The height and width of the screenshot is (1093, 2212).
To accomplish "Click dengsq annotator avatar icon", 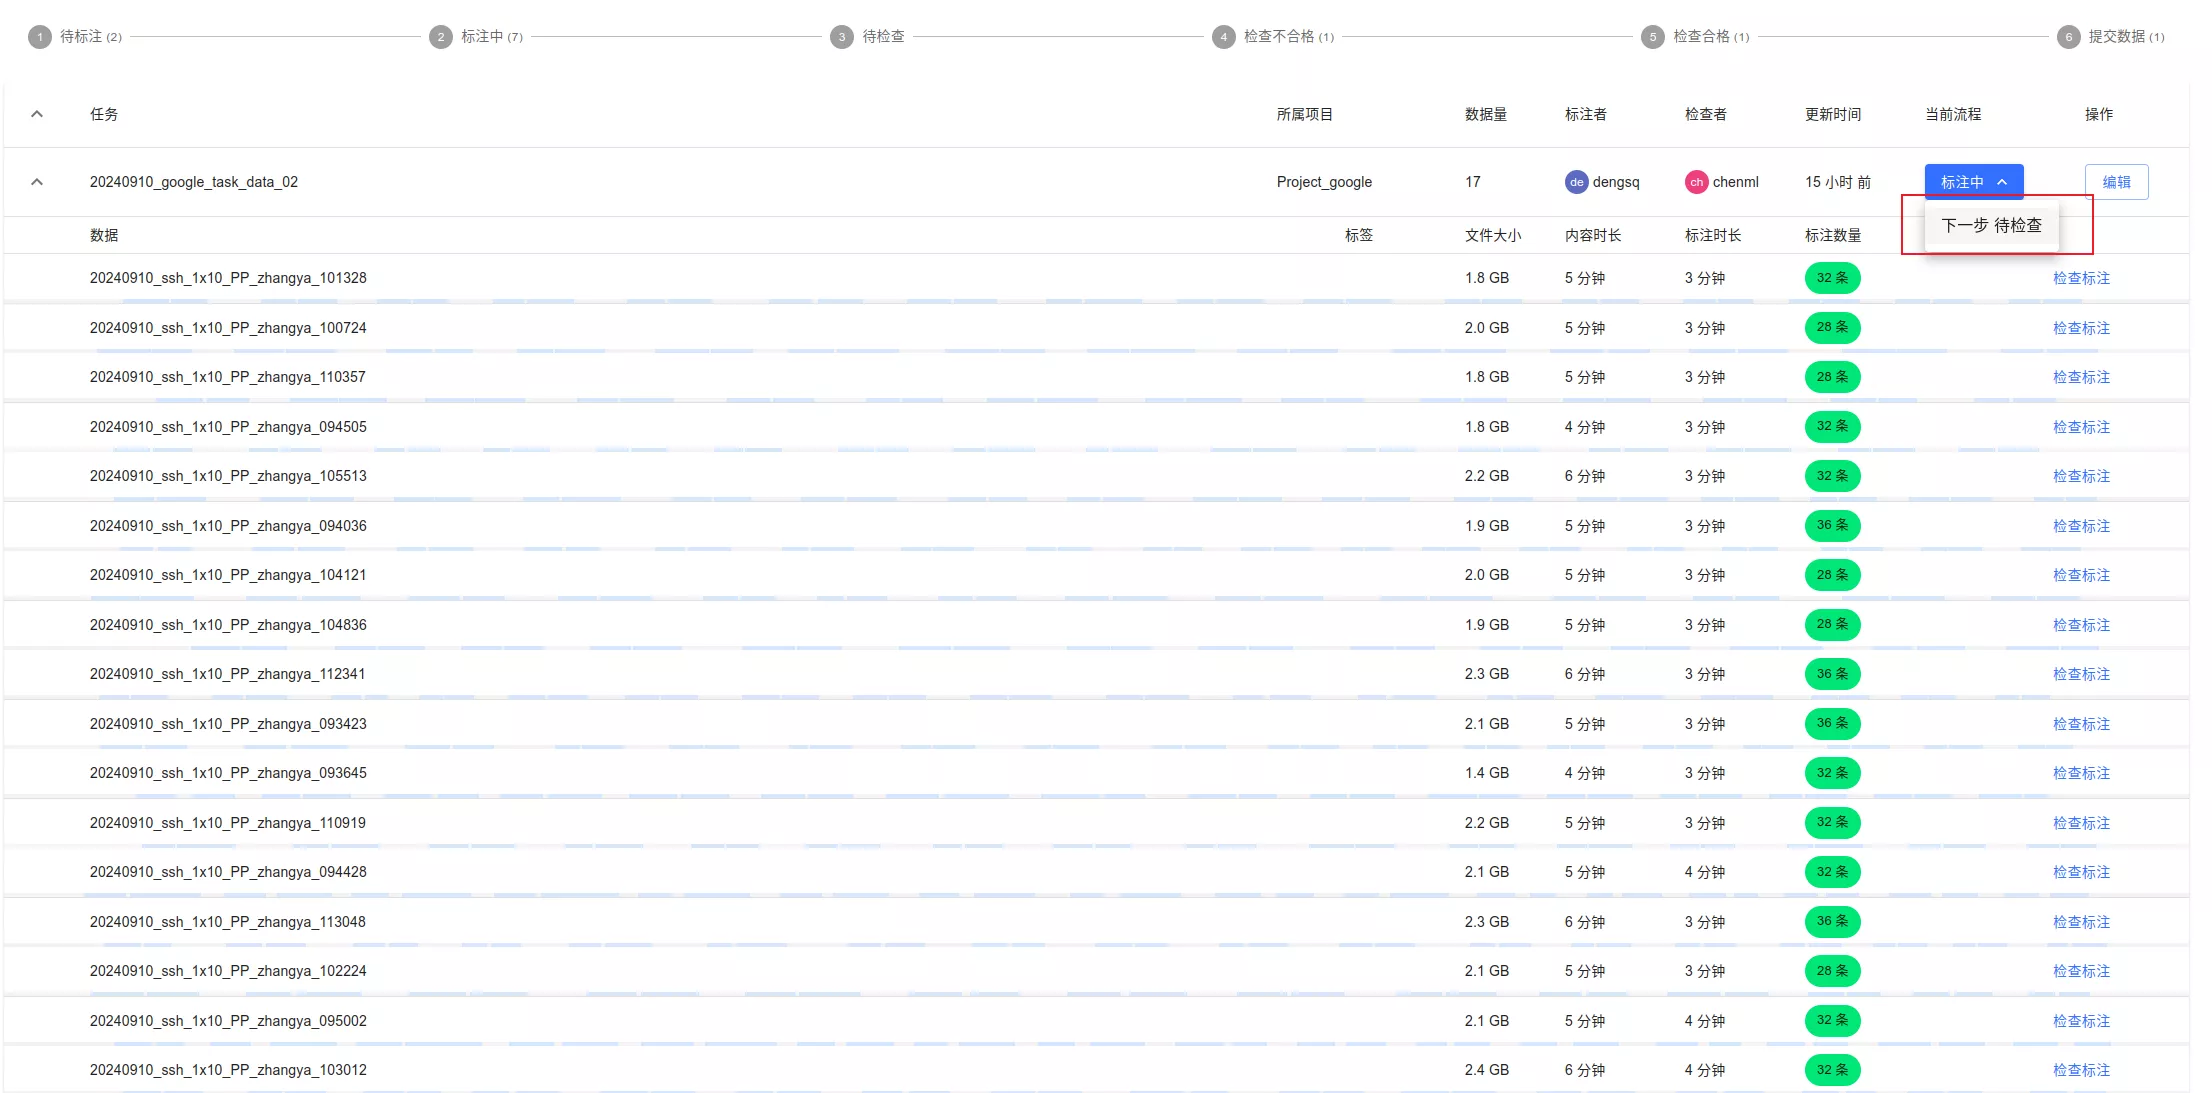I will point(1576,182).
